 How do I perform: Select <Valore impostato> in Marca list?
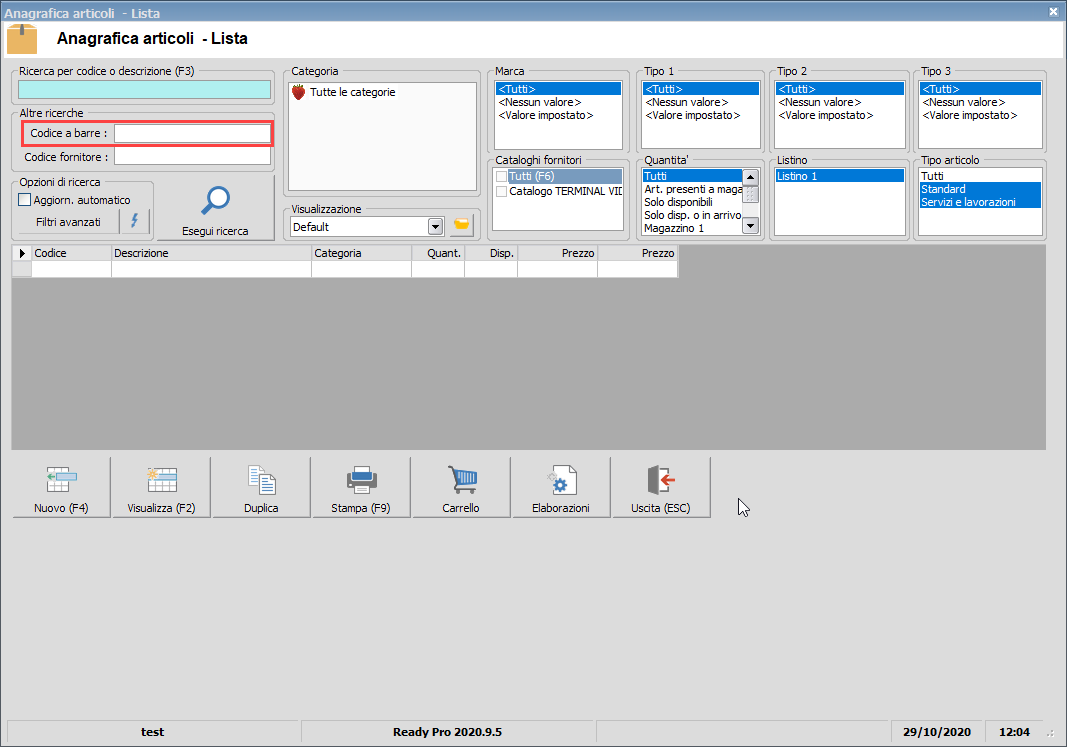tap(558, 115)
